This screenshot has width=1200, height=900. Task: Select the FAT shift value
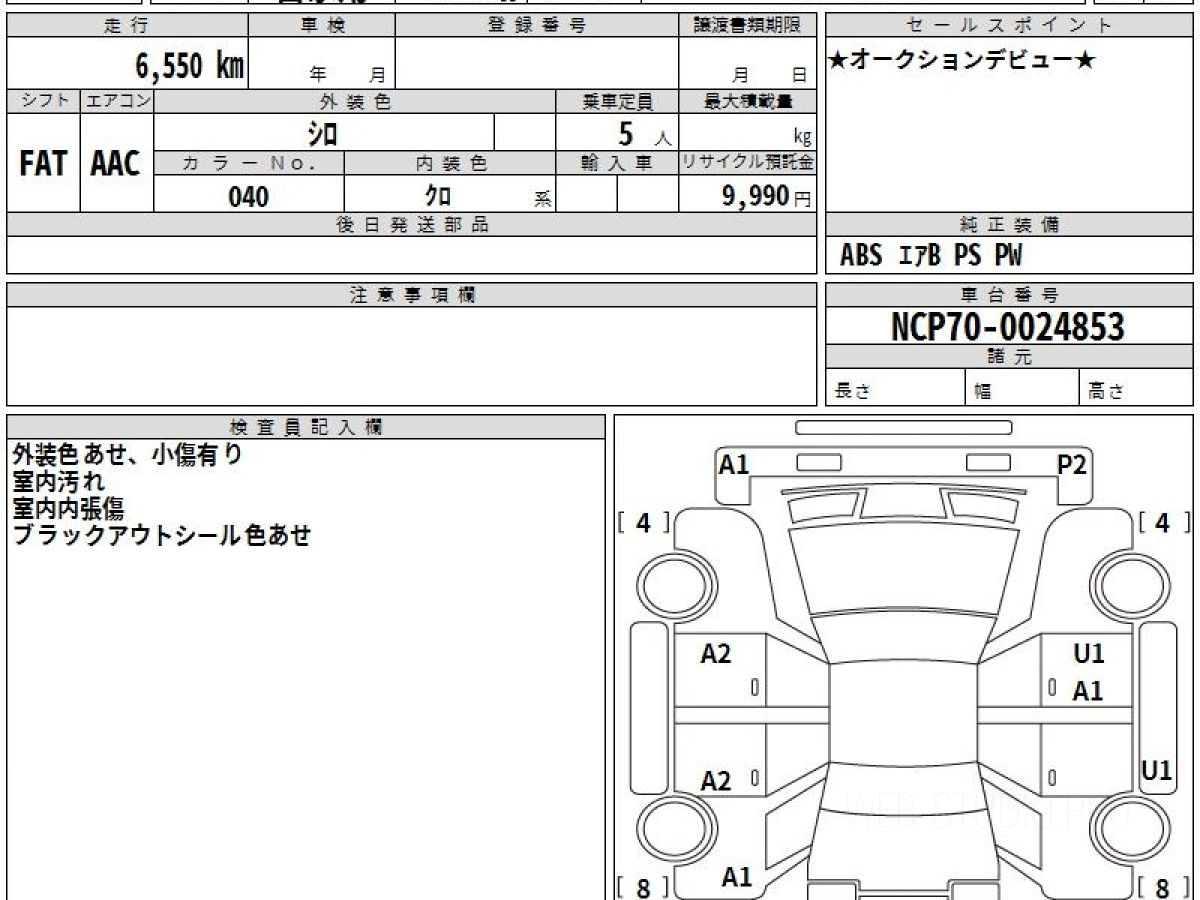(x=43, y=163)
